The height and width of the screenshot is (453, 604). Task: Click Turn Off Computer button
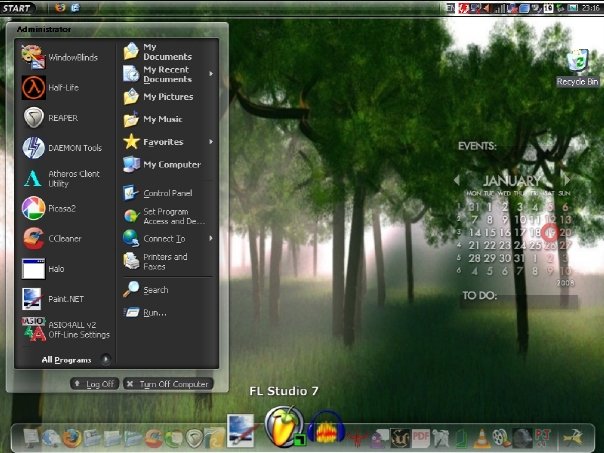[x=168, y=384]
